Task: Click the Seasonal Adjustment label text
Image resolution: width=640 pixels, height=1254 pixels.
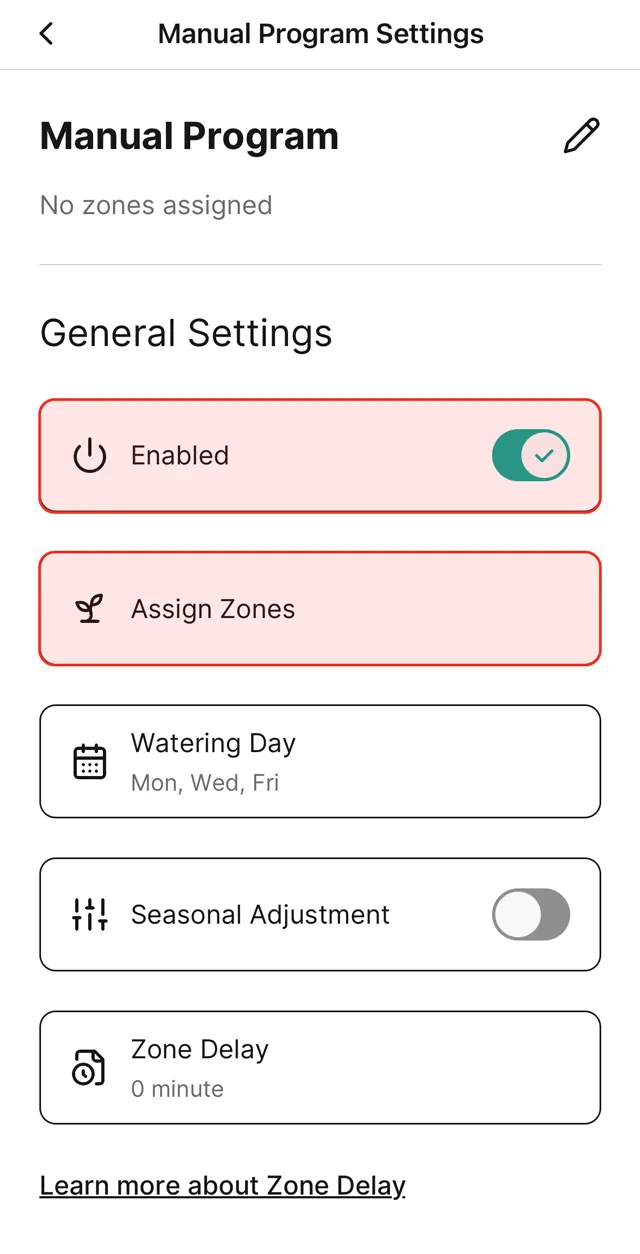Action: (260, 914)
